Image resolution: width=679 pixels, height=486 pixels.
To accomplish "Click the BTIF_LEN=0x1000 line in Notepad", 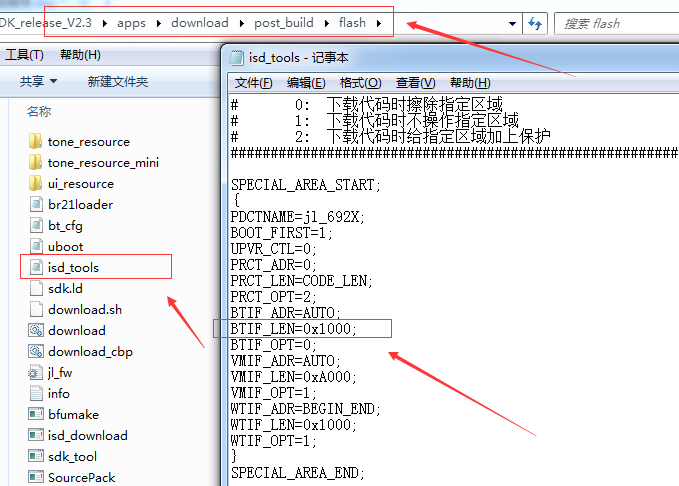I will click(x=294, y=329).
